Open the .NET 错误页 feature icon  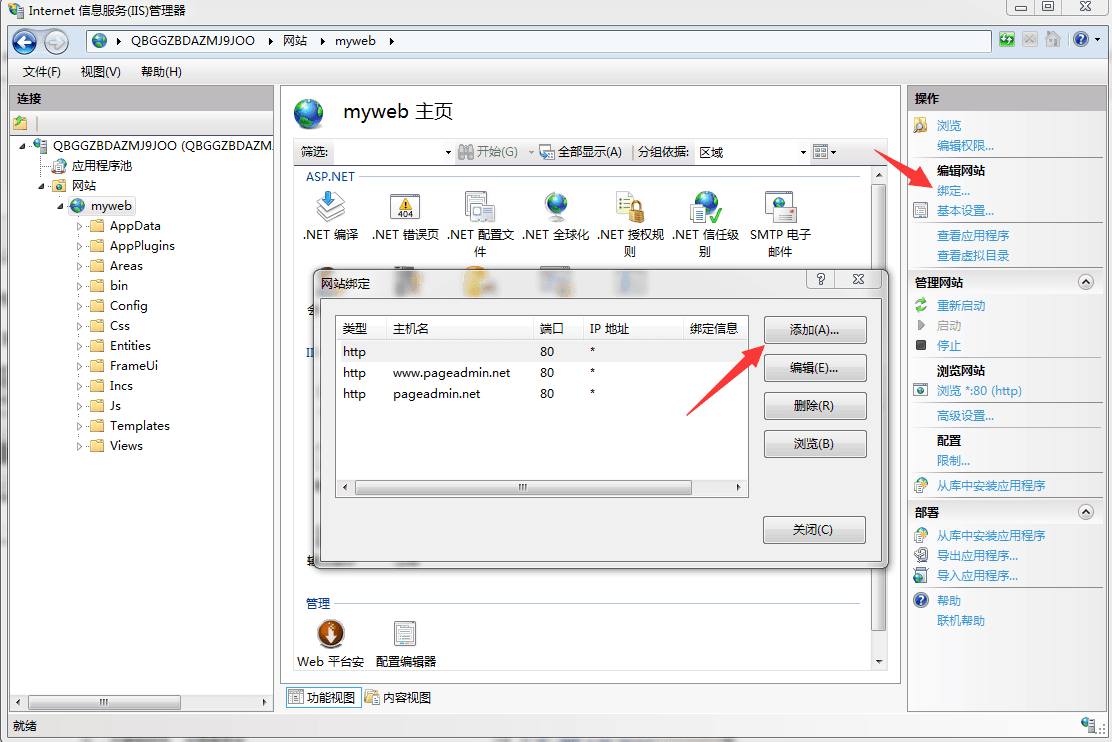[404, 208]
